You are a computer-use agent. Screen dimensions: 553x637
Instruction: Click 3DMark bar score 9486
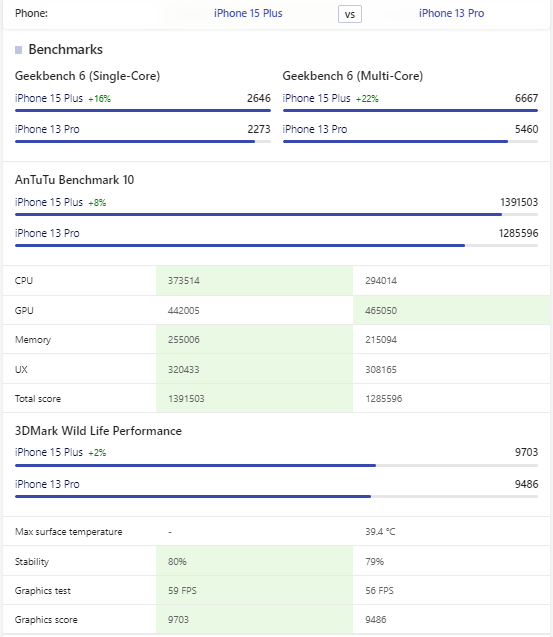click(526, 484)
